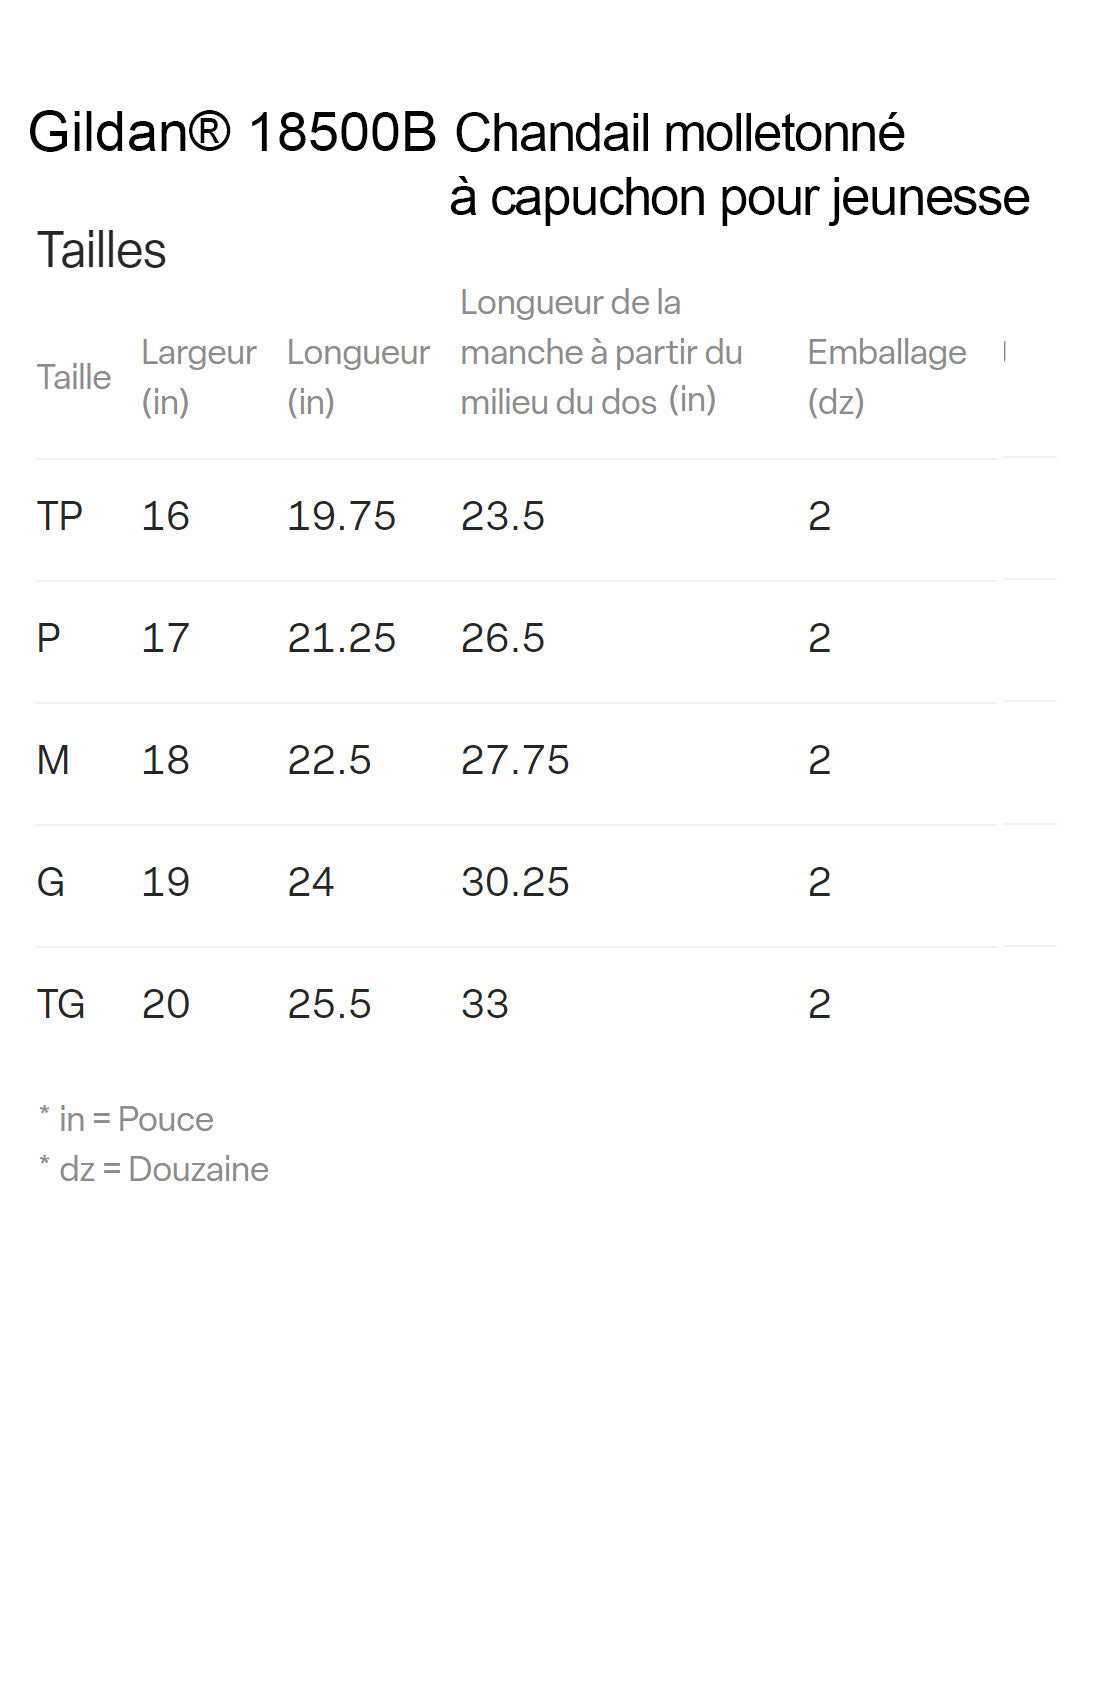
Task: Select the G size row label
Action: pos(50,883)
